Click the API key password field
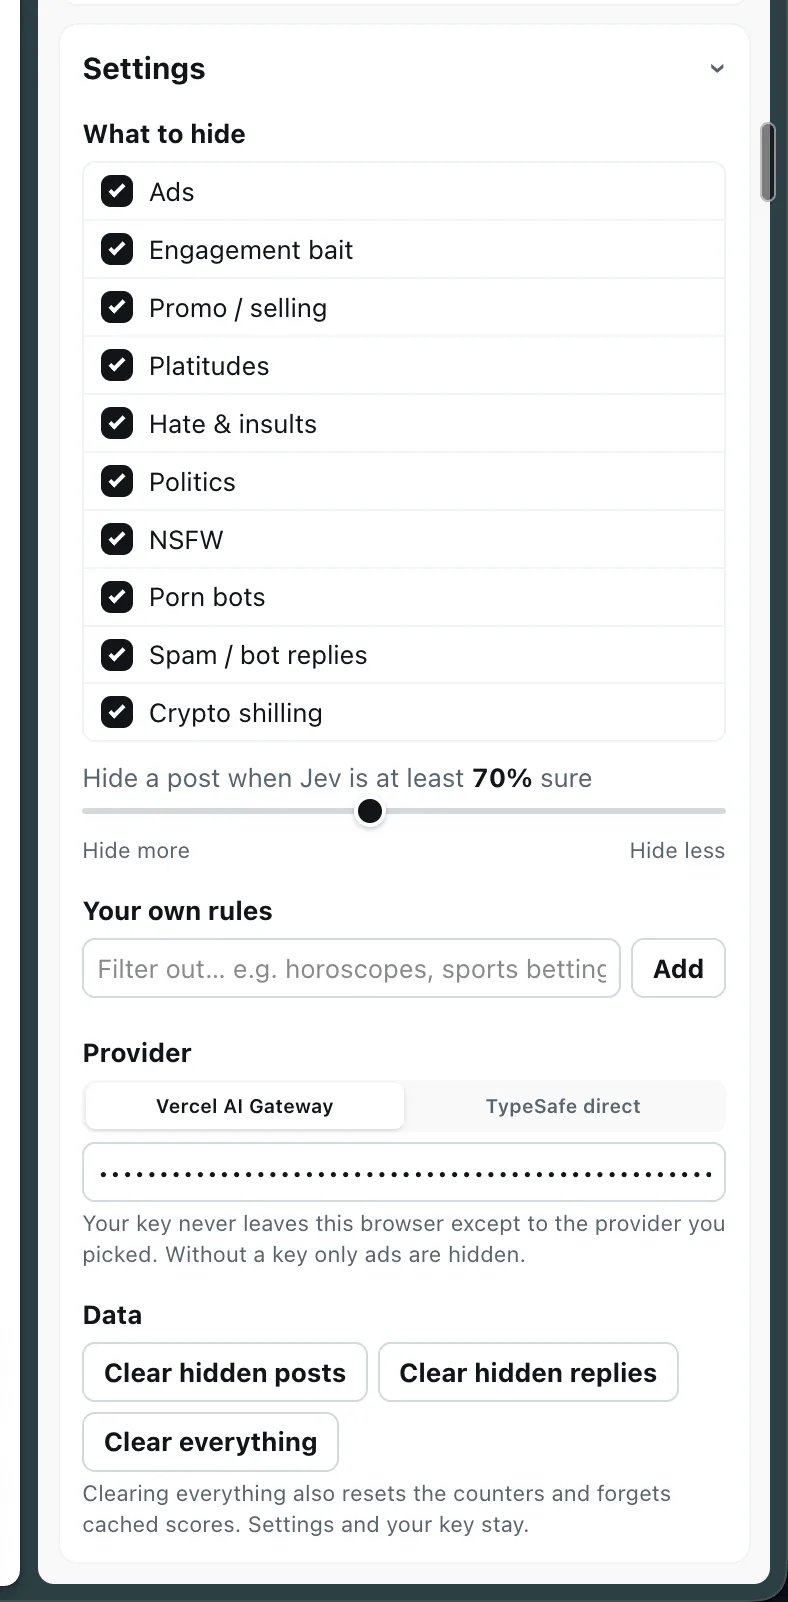Image resolution: width=788 pixels, height=1602 pixels. (x=404, y=1172)
